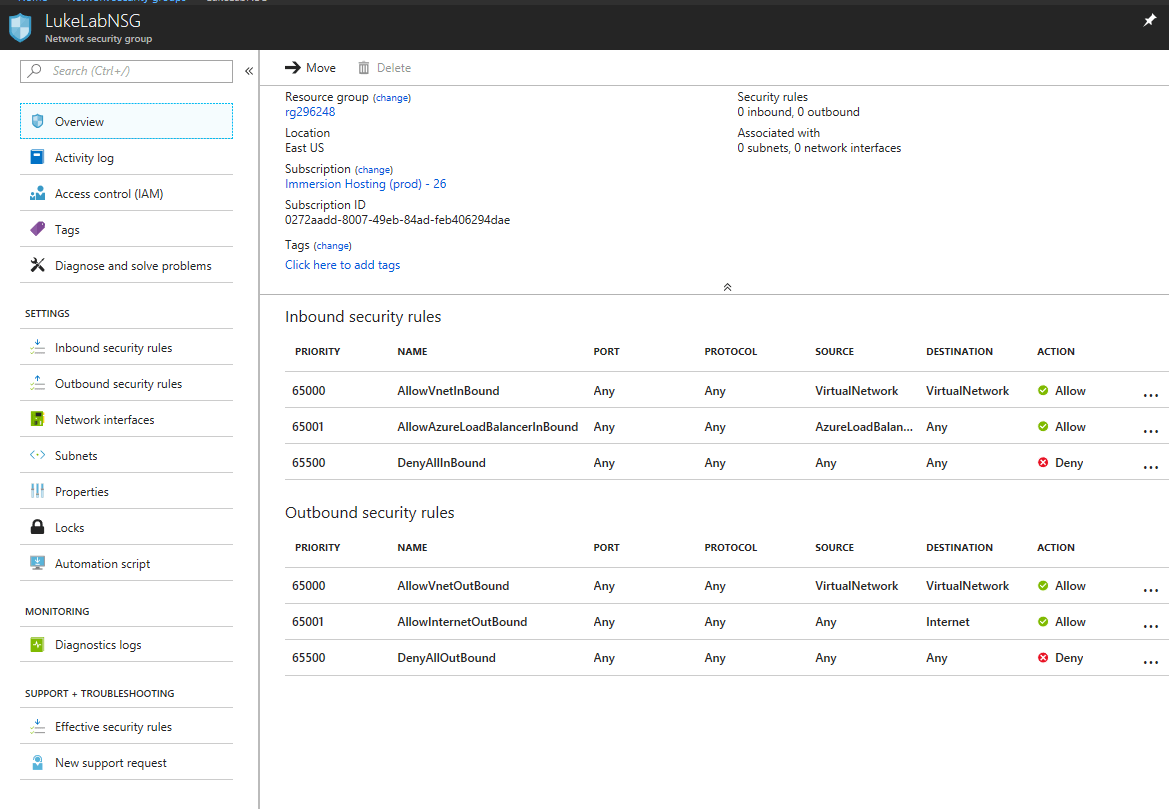This screenshot has width=1169, height=809.
Task: Open ellipsis menu for DenyAllInBound rule
Action: click(x=1150, y=468)
